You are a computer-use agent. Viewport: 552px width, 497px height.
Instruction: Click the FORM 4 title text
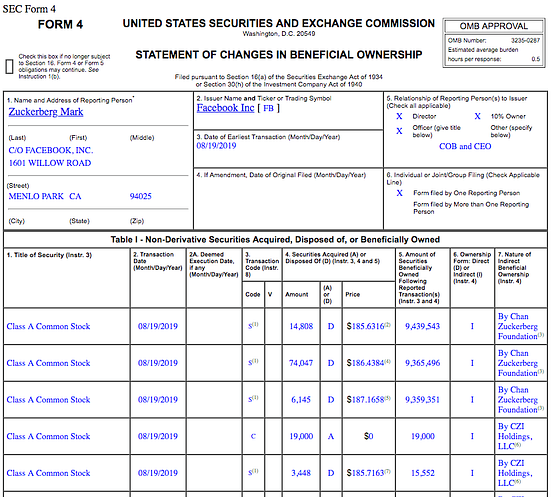tap(61, 25)
